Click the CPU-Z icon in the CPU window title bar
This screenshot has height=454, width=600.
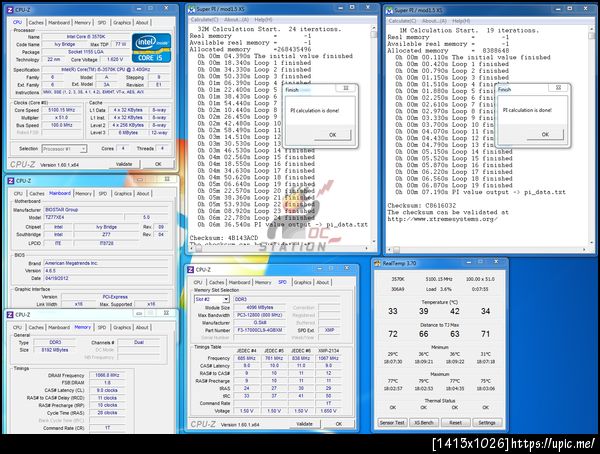10,10
